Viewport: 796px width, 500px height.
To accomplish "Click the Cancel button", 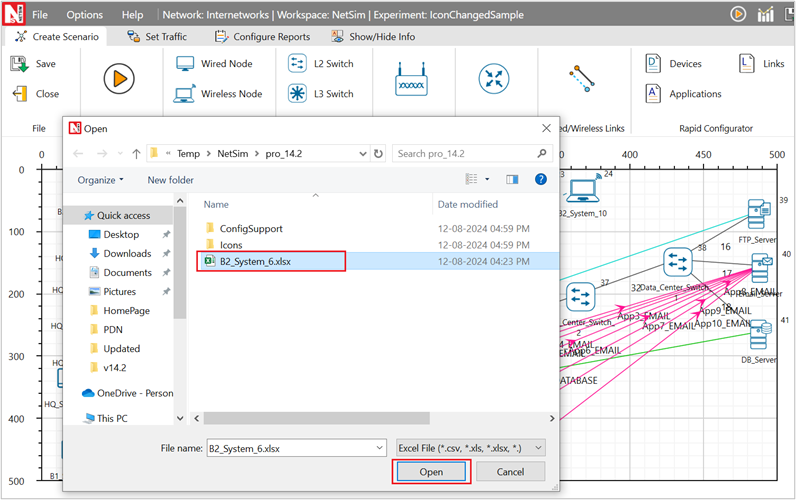I will [x=510, y=472].
